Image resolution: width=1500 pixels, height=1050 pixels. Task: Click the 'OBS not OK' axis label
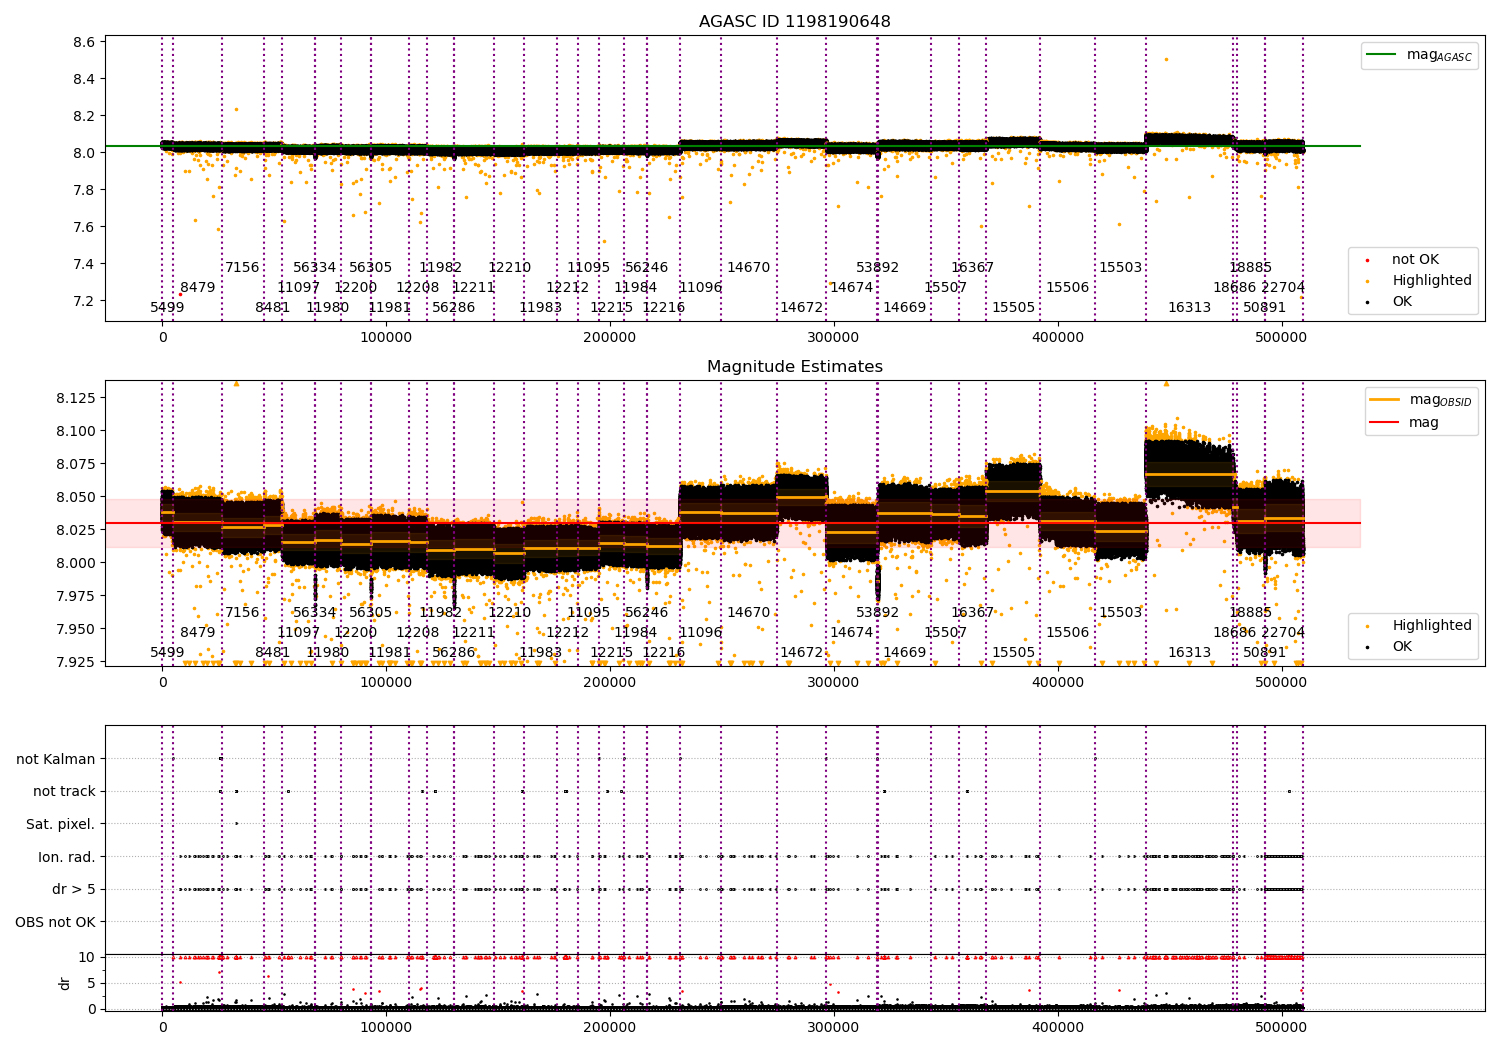coord(56,922)
